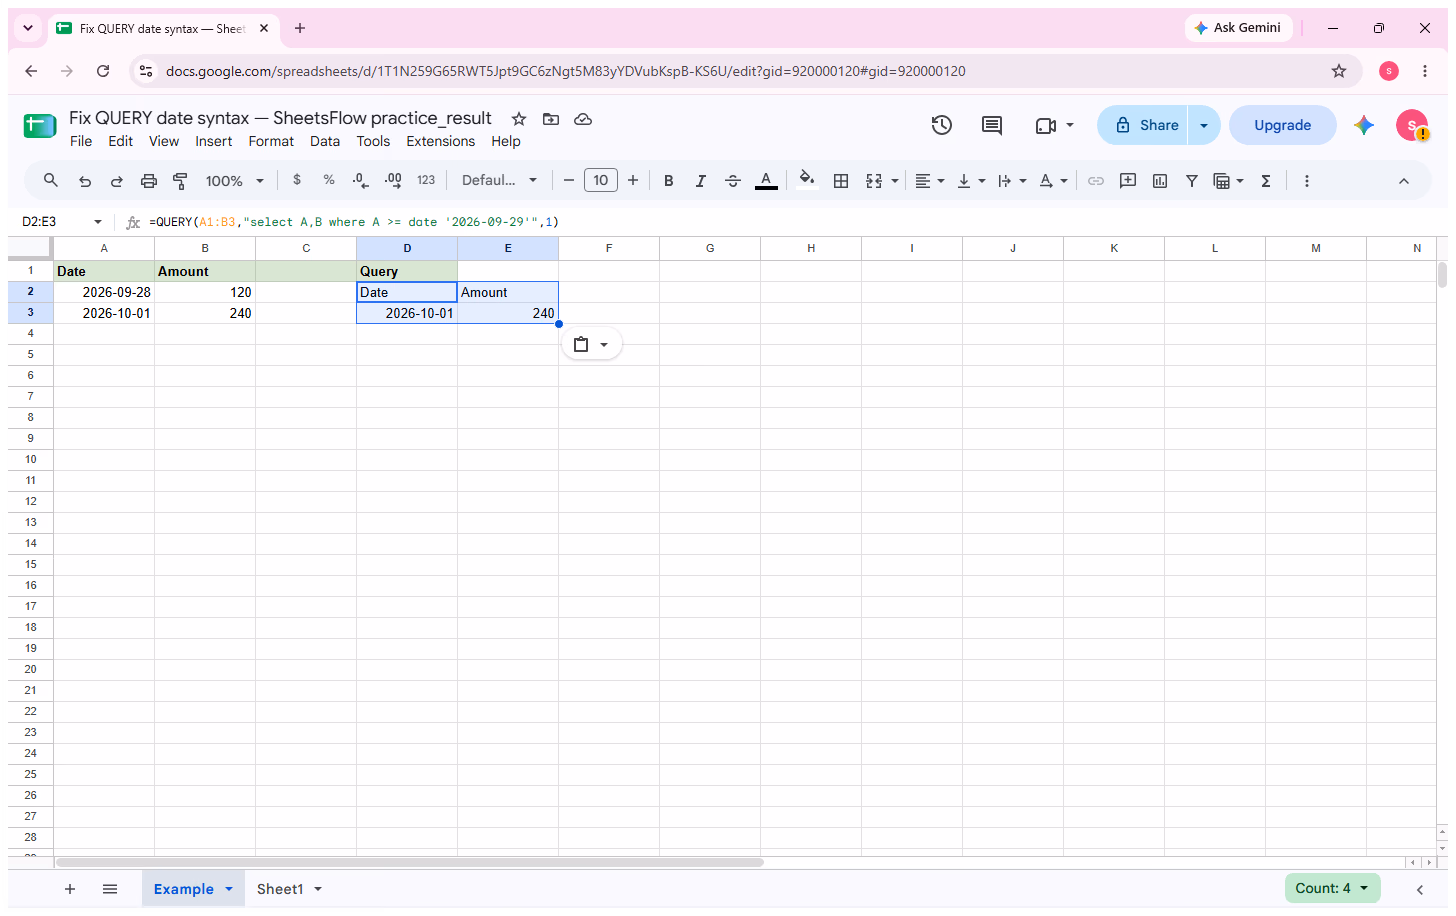Switch to Sheet1 tab
Viewport: 1456px width, 916px height.
280,889
